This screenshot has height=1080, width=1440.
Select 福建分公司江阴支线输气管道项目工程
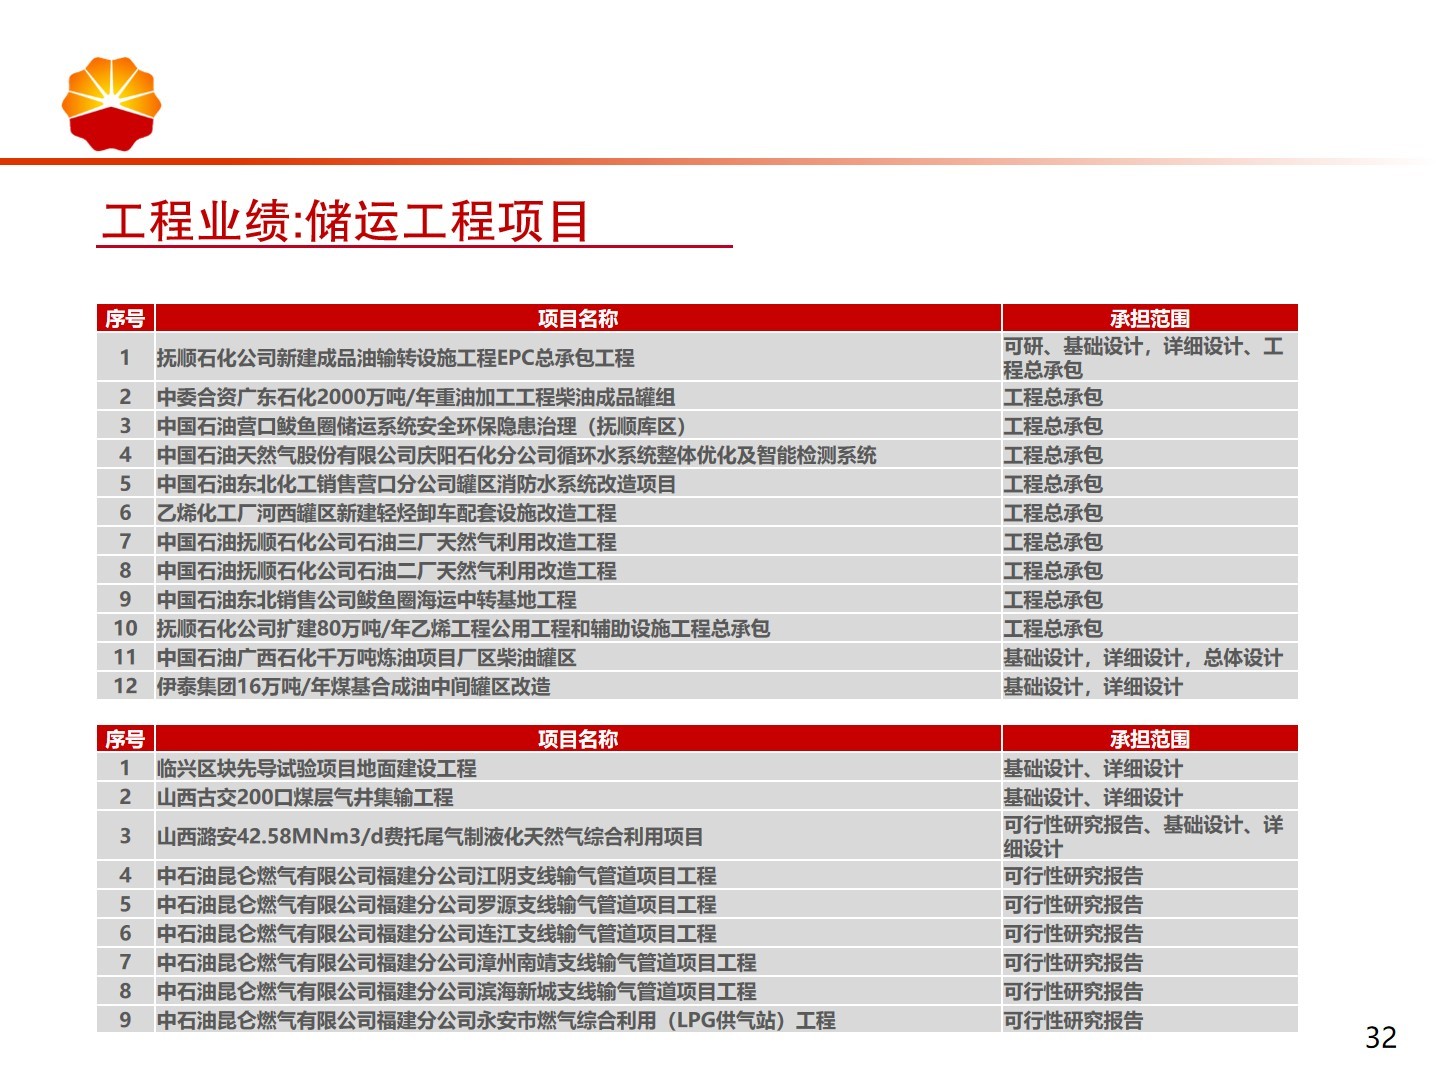click(x=436, y=876)
